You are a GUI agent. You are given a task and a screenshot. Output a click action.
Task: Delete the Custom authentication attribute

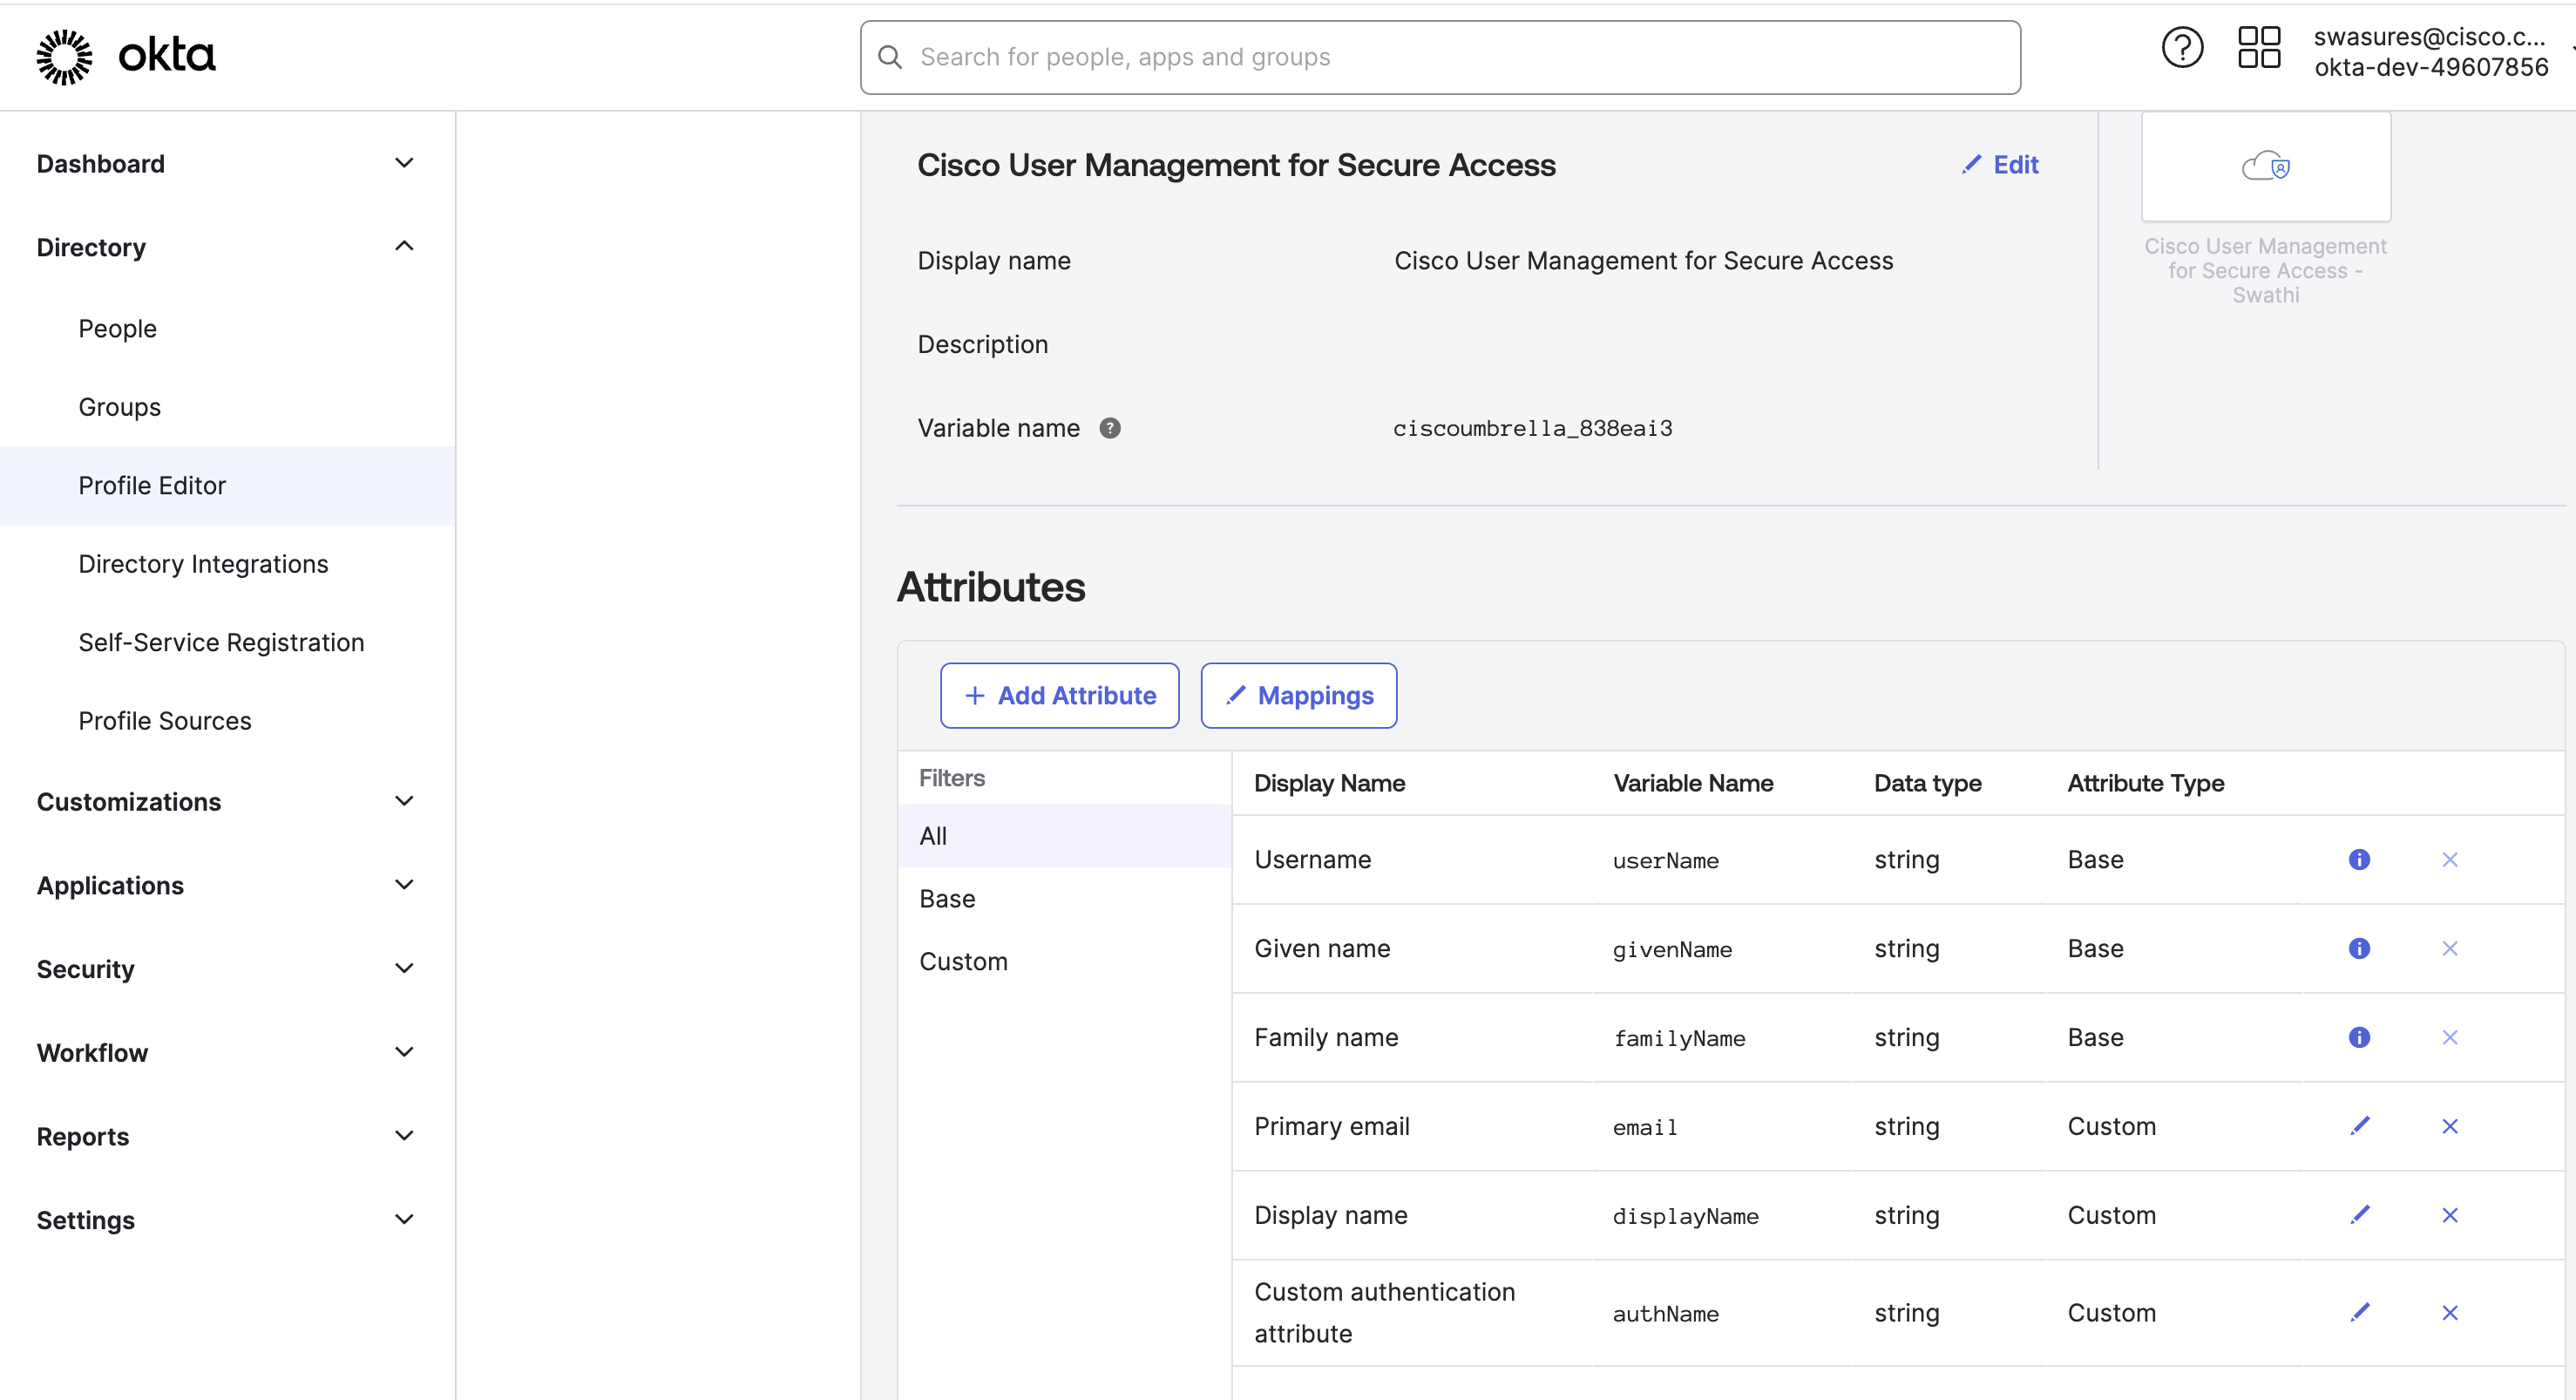(x=2450, y=1312)
